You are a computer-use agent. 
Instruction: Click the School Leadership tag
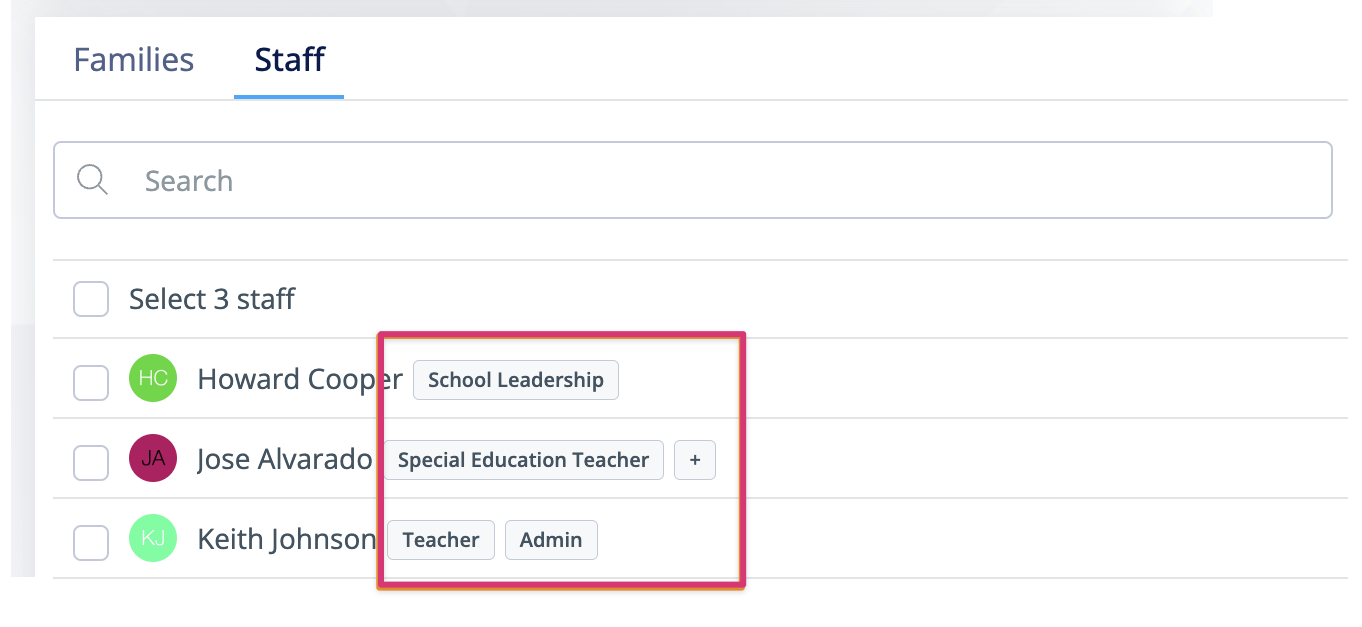516,380
